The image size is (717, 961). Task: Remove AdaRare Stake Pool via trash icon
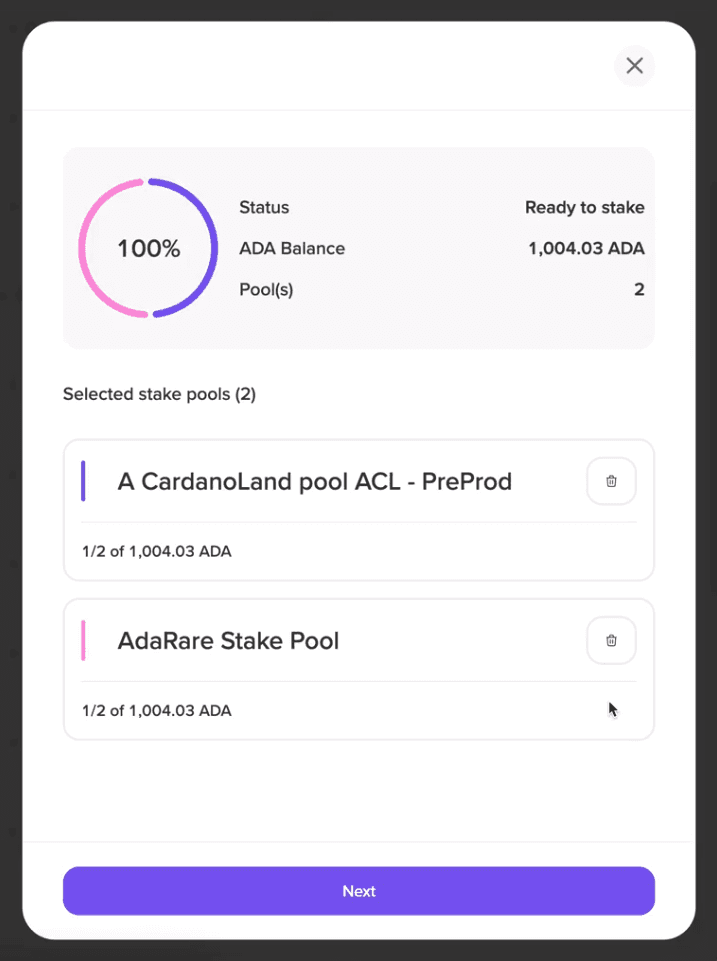pyautogui.click(x=611, y=641)
